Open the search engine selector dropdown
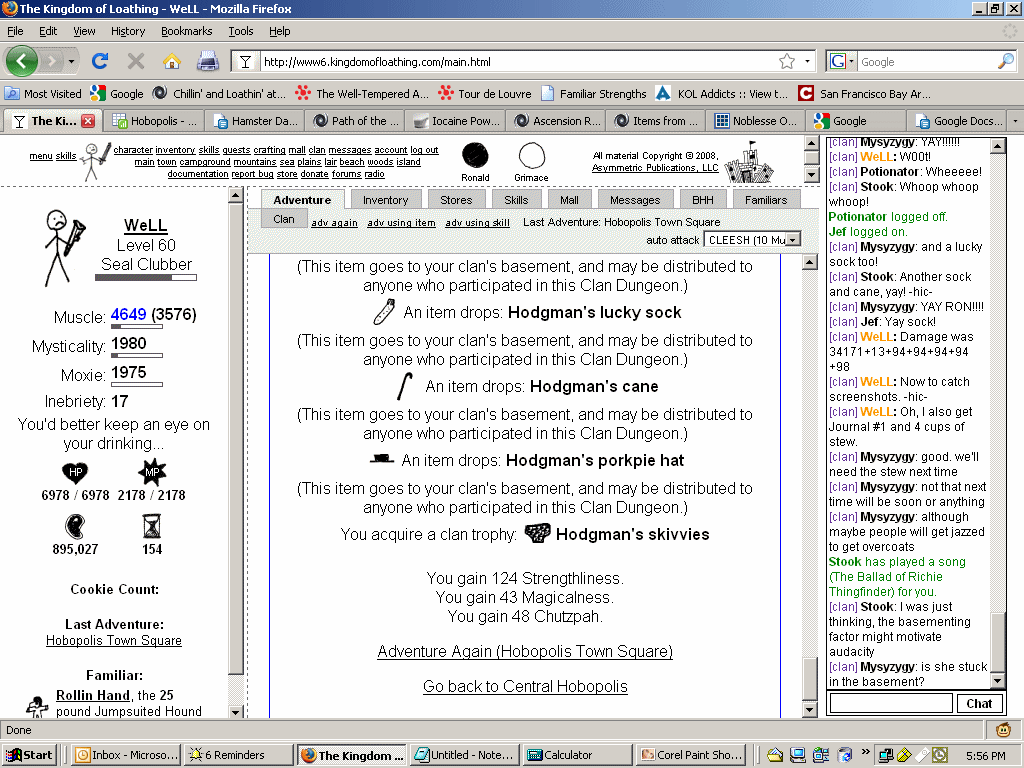This screenshot has width=1024, height=768. pyautogui.click(x=843, y=62)
